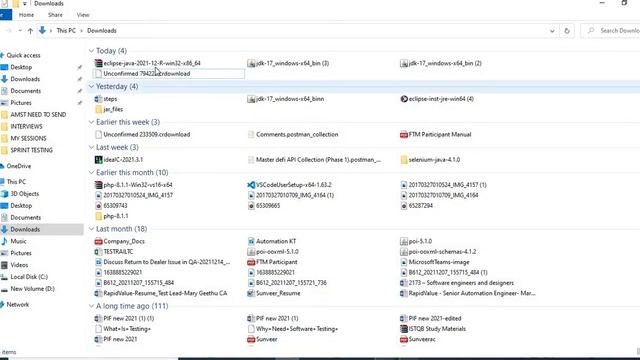Select the ideaIC-2021.3.1 installer icon
640x360 pixels.
(x=98, y=160)
